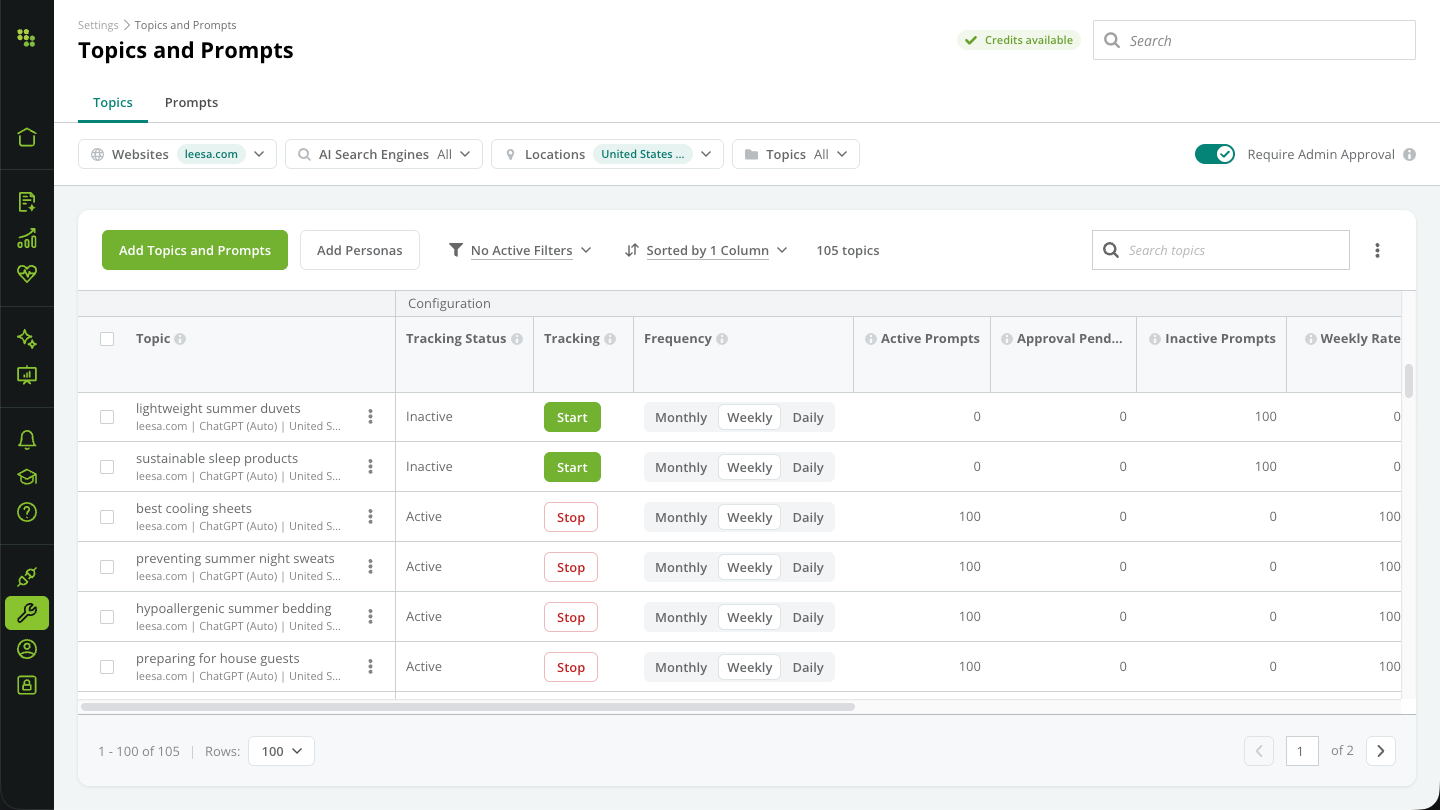Select the wrench settings sidebar icon

(x=27, y=613)
